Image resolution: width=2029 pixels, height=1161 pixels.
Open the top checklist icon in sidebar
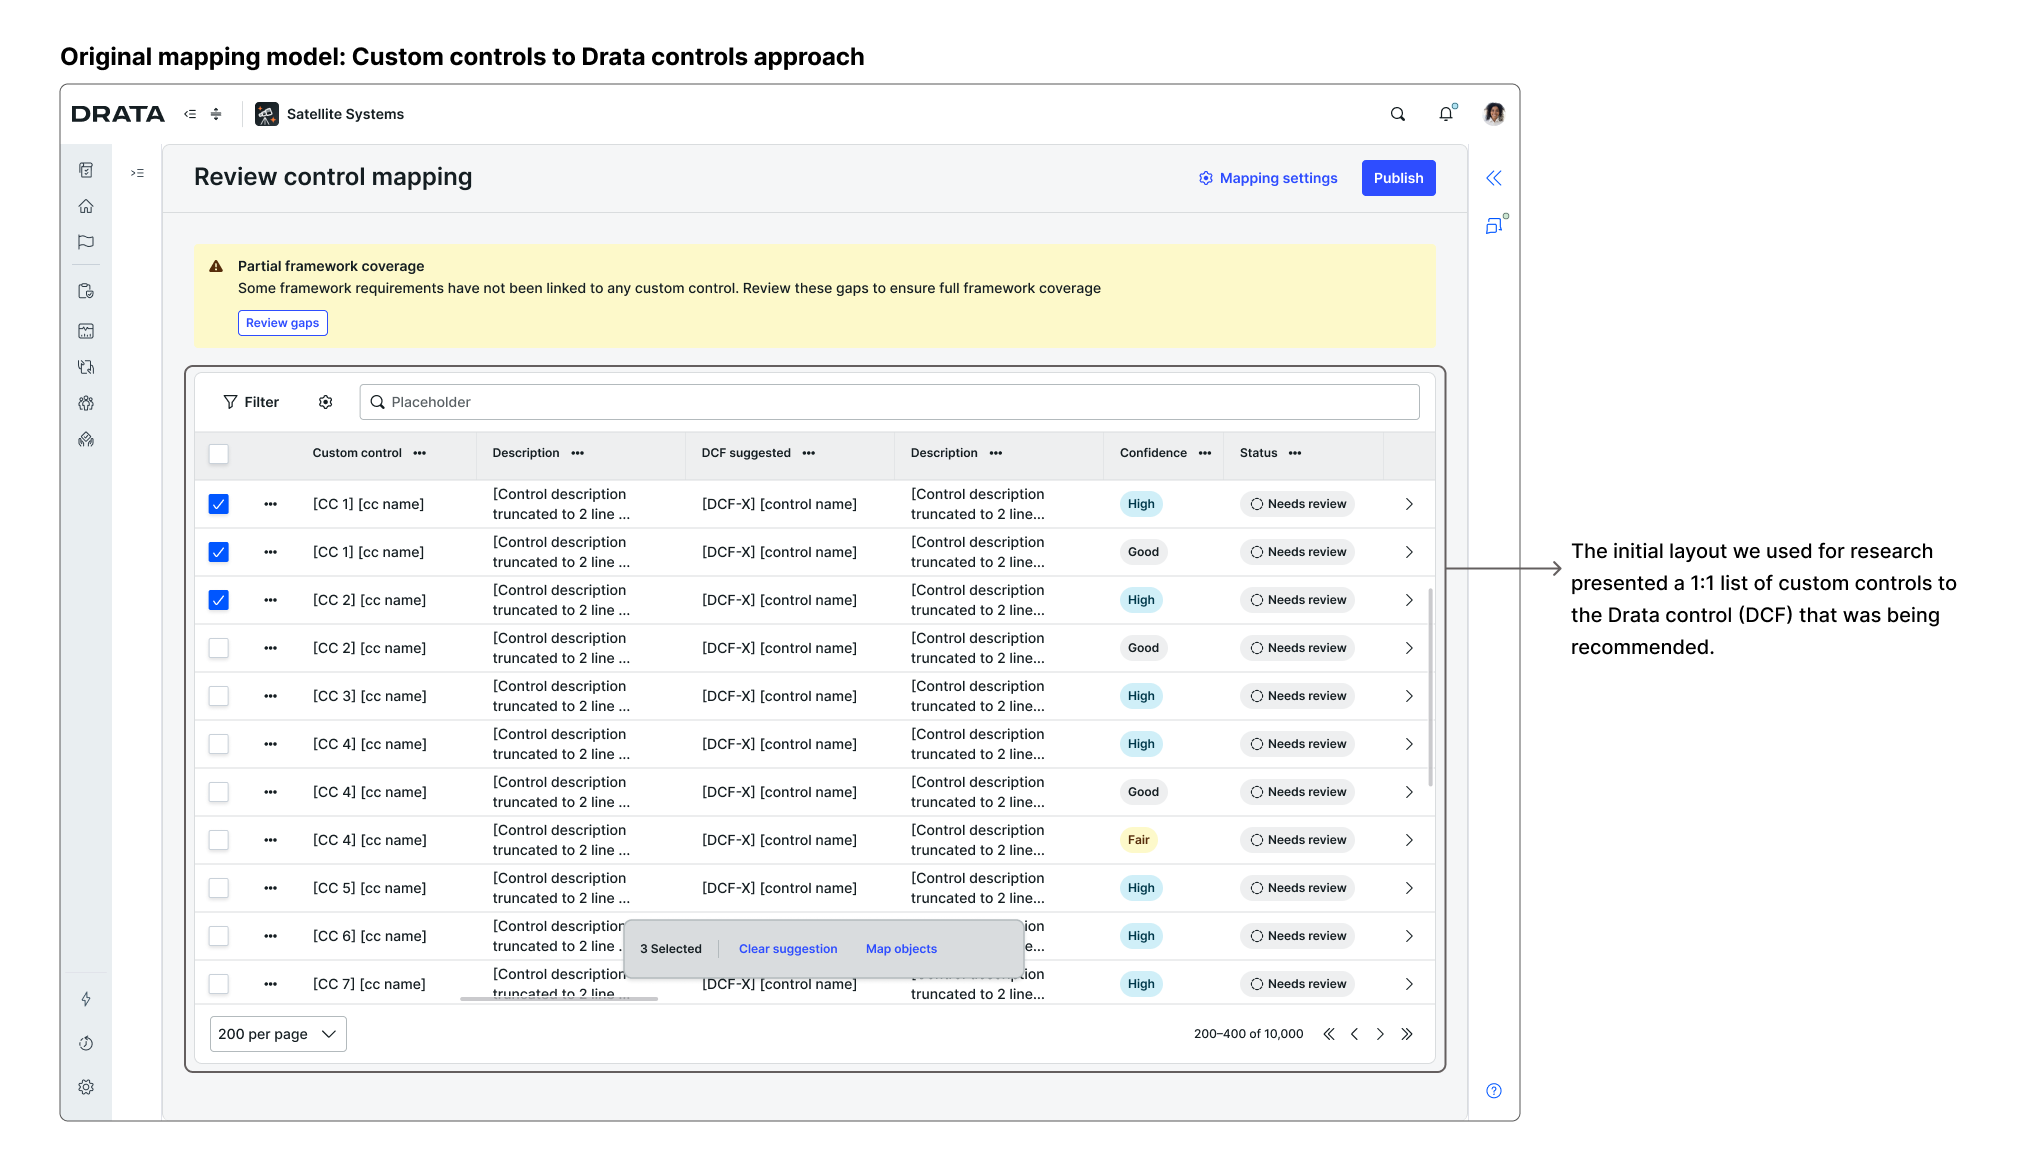click(86, 170)
